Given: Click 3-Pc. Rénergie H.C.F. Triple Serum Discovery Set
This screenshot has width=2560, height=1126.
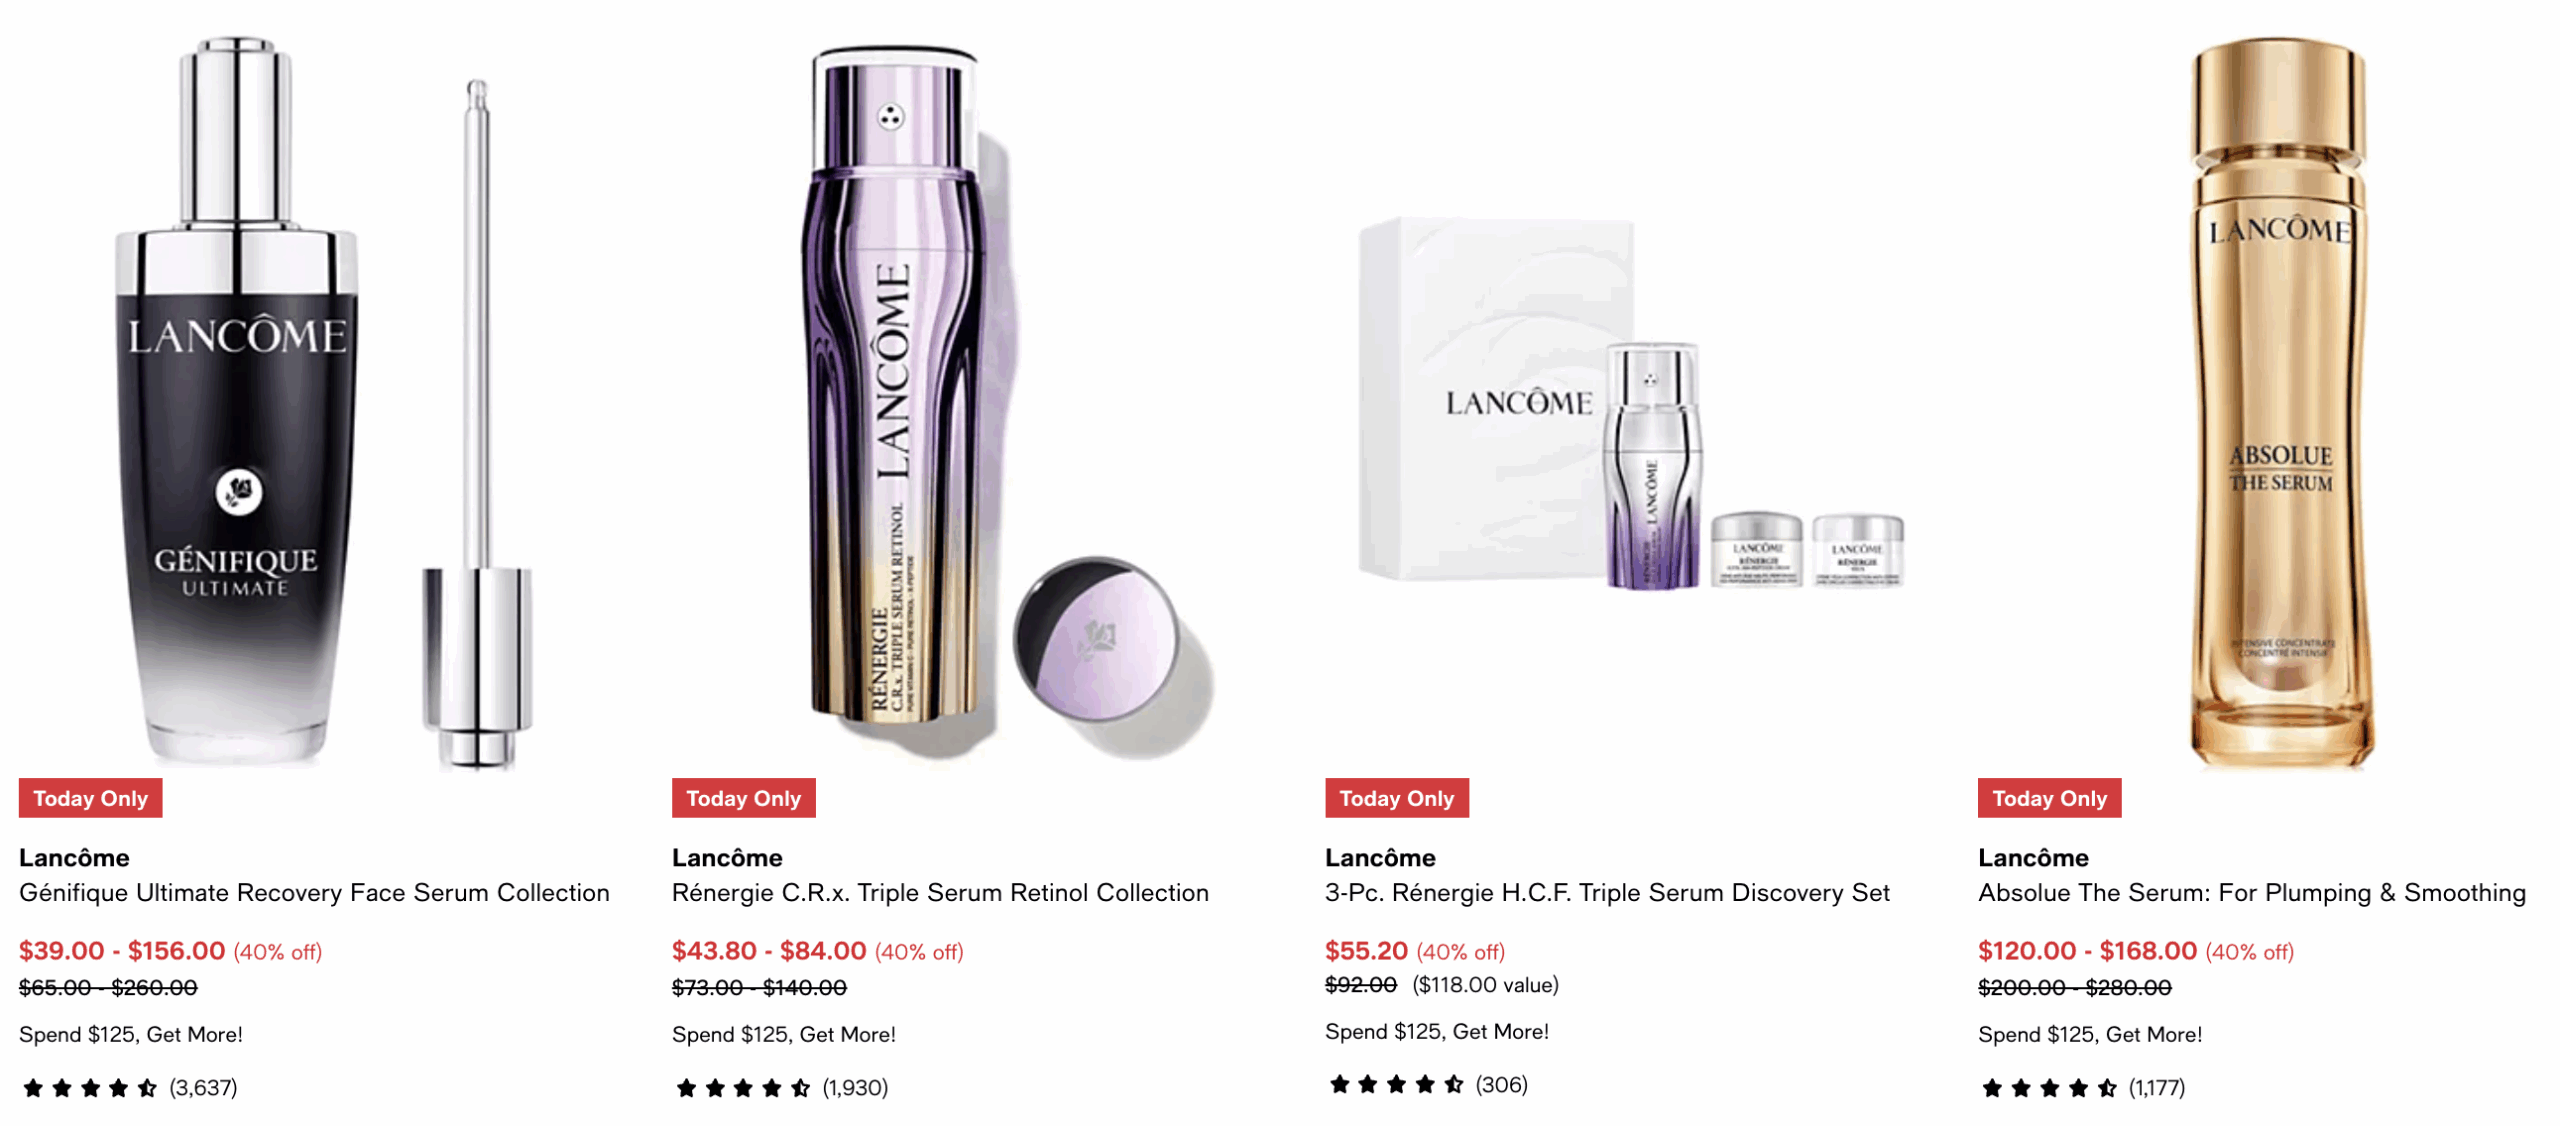Looking at the screenshot, I should pos(1607,892).
